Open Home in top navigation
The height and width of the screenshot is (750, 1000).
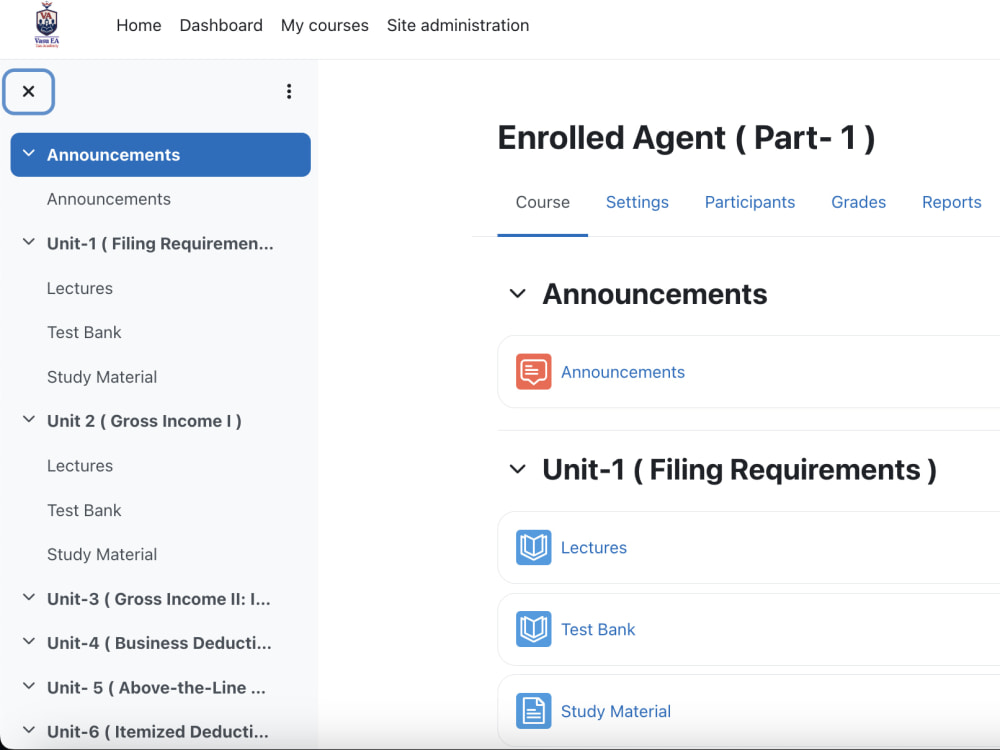[x=138, y=26]
